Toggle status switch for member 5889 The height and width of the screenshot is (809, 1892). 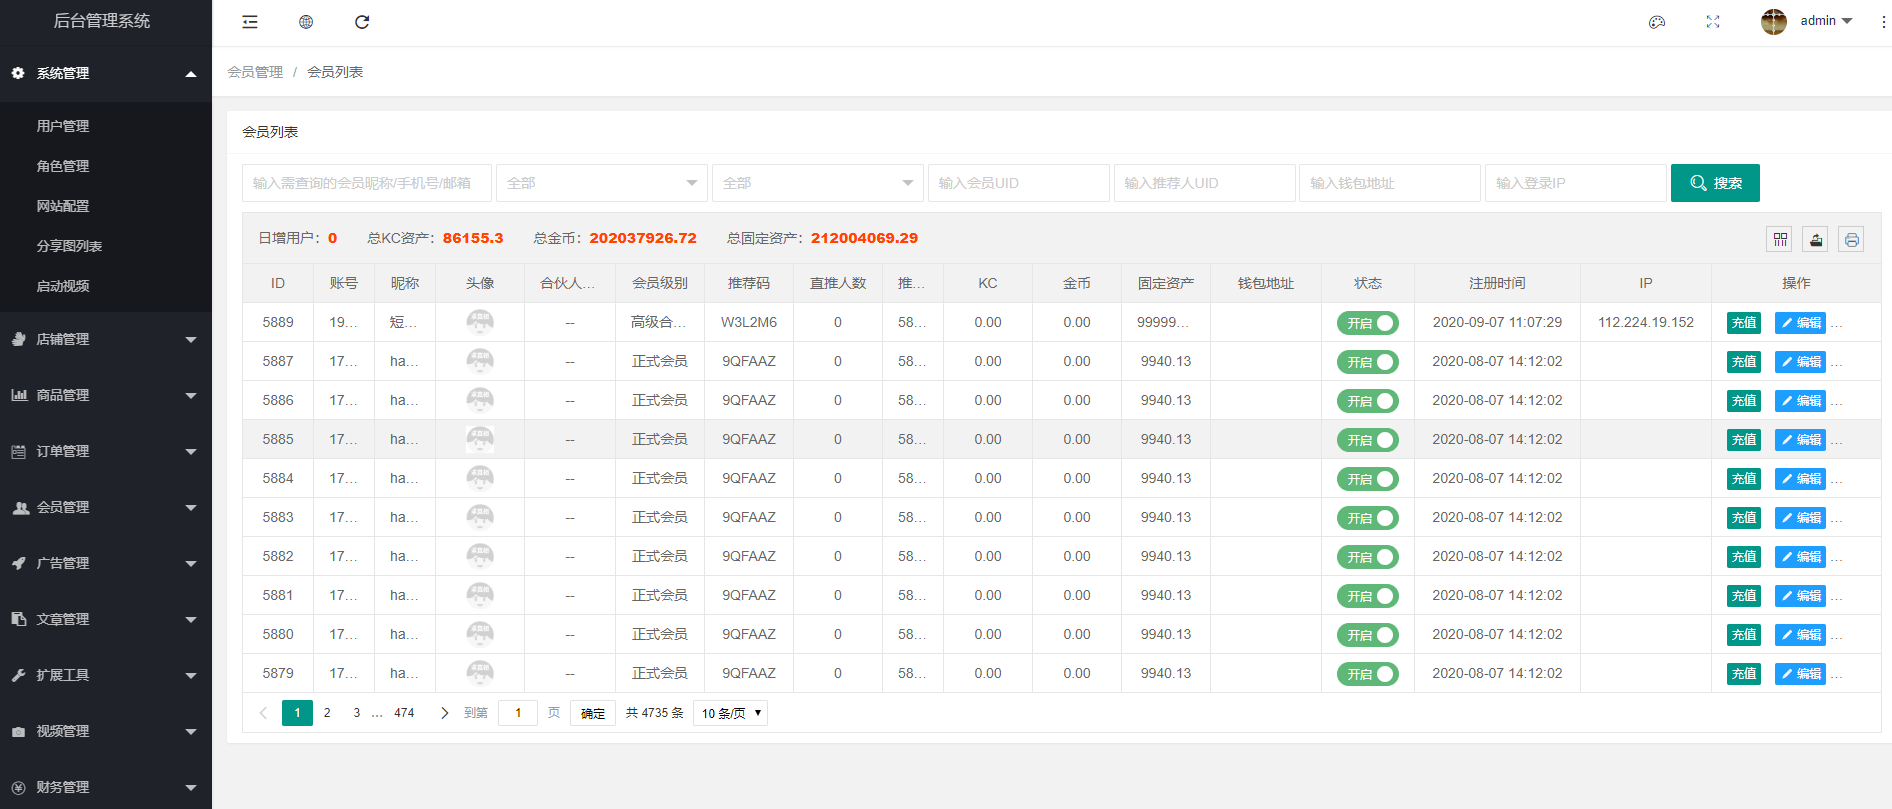click(x=1367, y=323)
